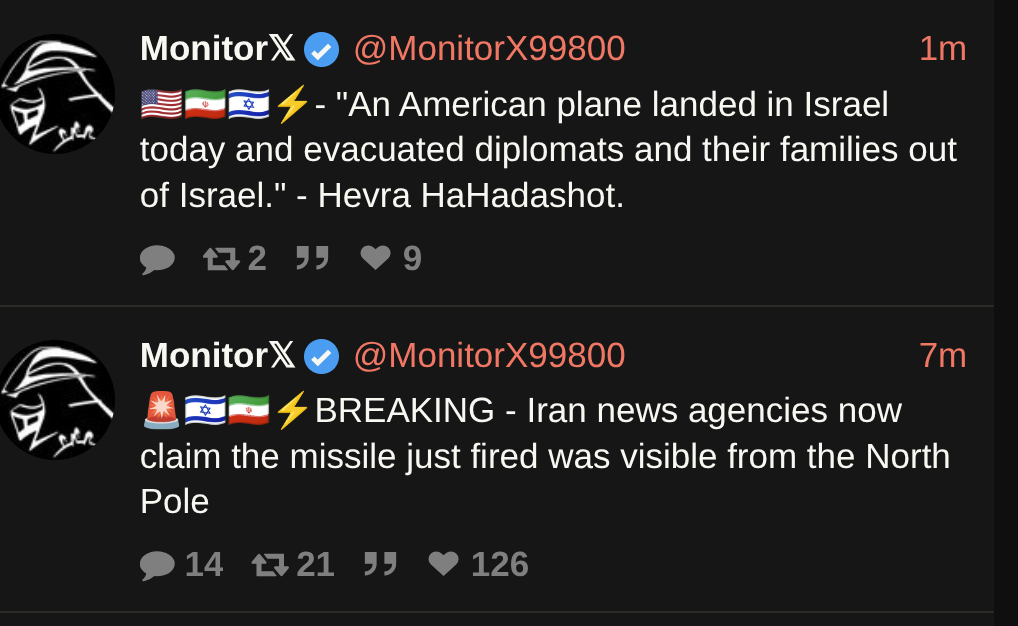1018x626 pixels.
Task: Click verified badge on the second tweet
Action: coord(322,357)
